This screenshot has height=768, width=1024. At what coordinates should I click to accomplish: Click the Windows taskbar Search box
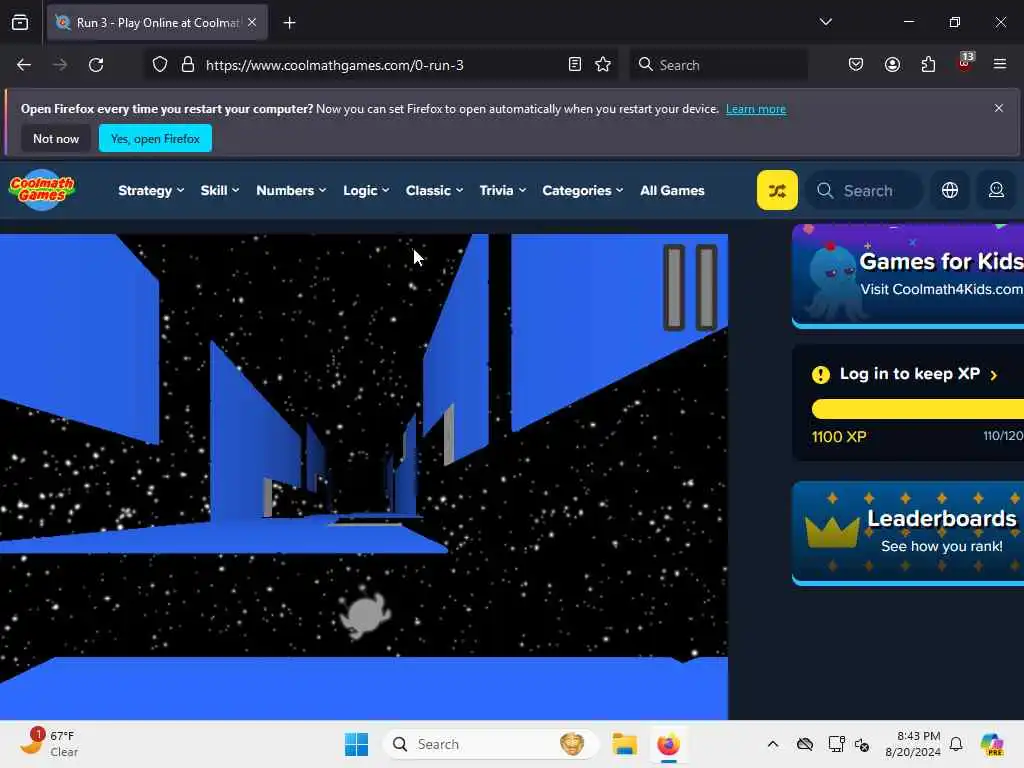tap(491, 744)
